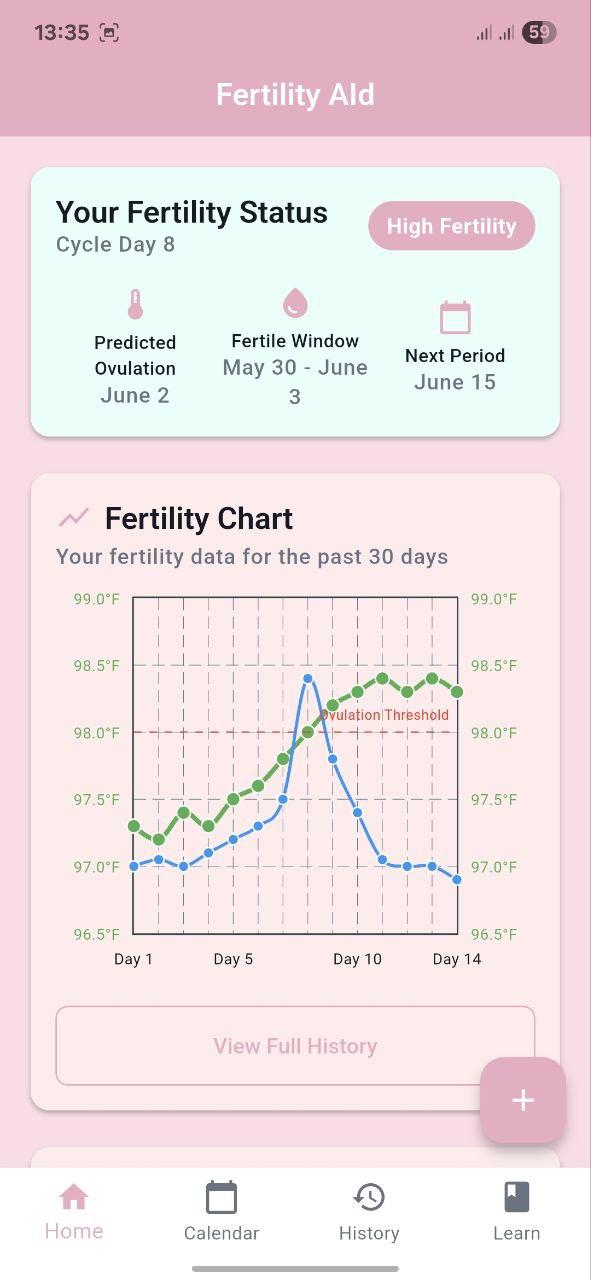Click the High Fertility badge
Image resolution: width=591 pixels, height=1280 pixels.
[x=452, y=226]
